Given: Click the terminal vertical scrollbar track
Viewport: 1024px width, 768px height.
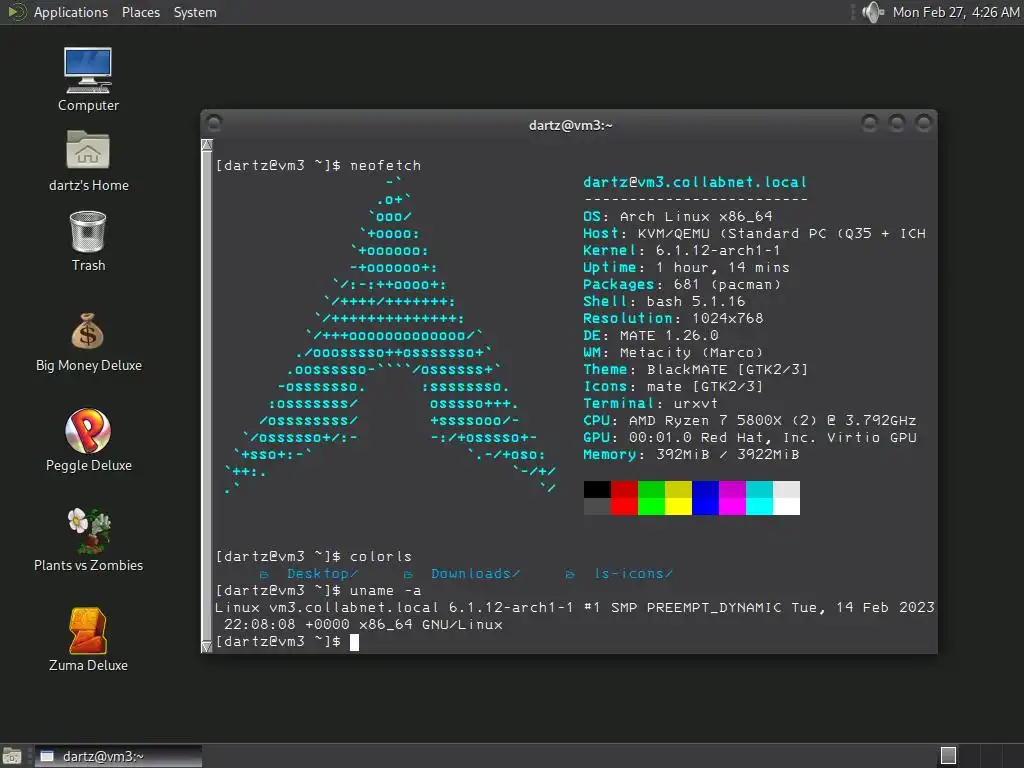Looking at the screenshot, I should coord(207,396).
